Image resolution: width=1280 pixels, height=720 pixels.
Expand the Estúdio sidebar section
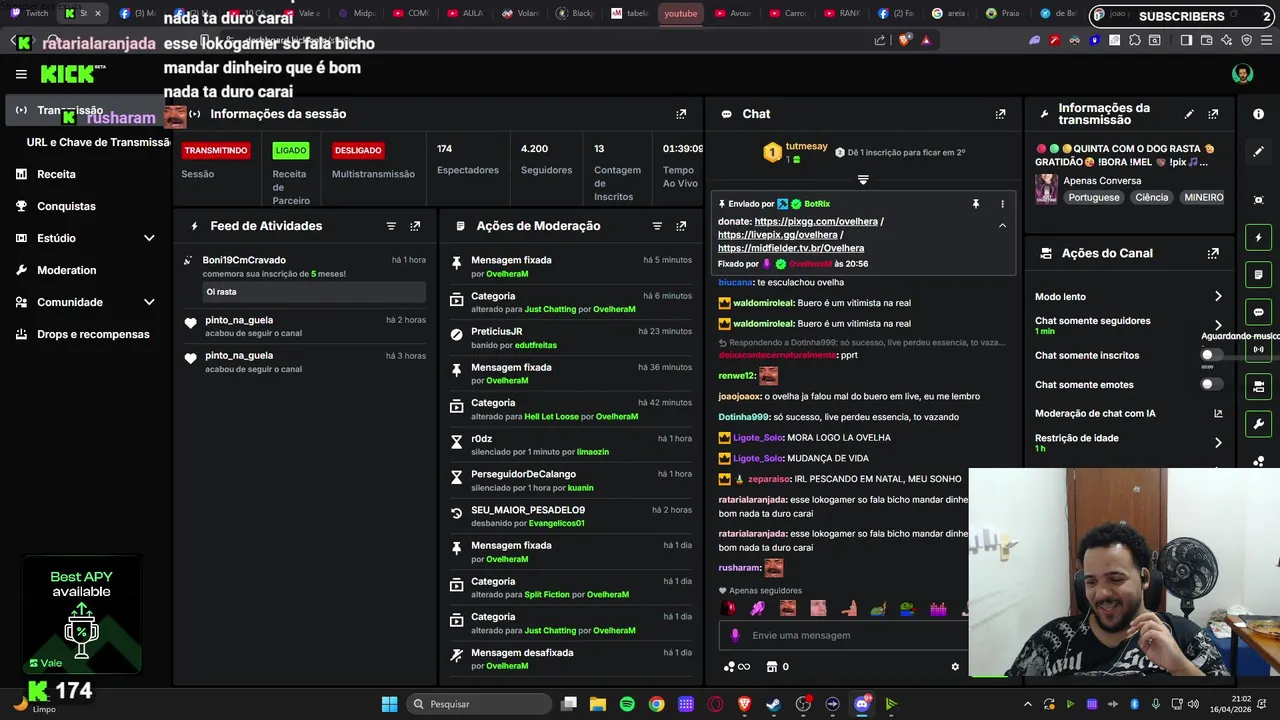click(x=149, y=238)
